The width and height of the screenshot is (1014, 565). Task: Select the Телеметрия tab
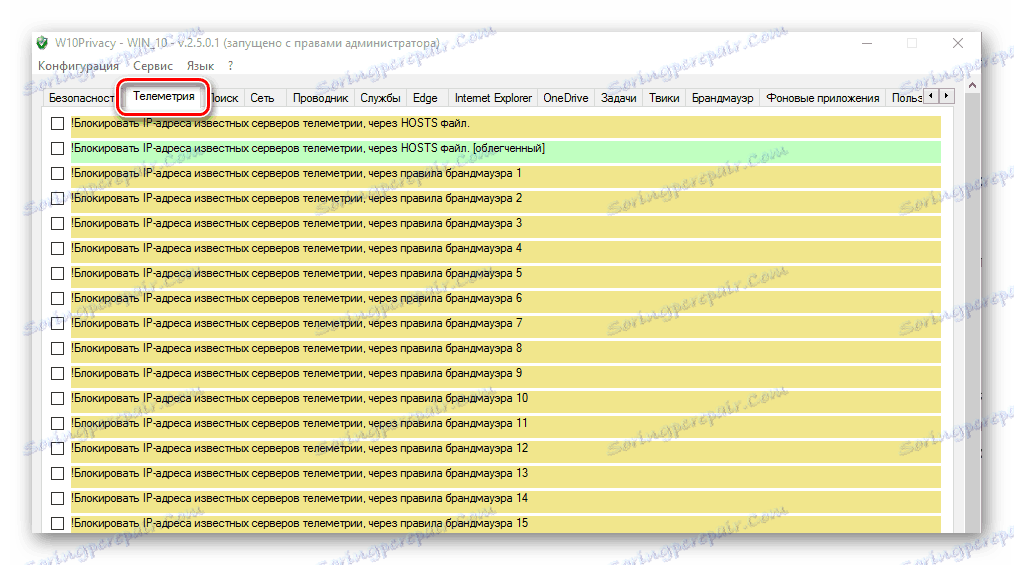164,96
